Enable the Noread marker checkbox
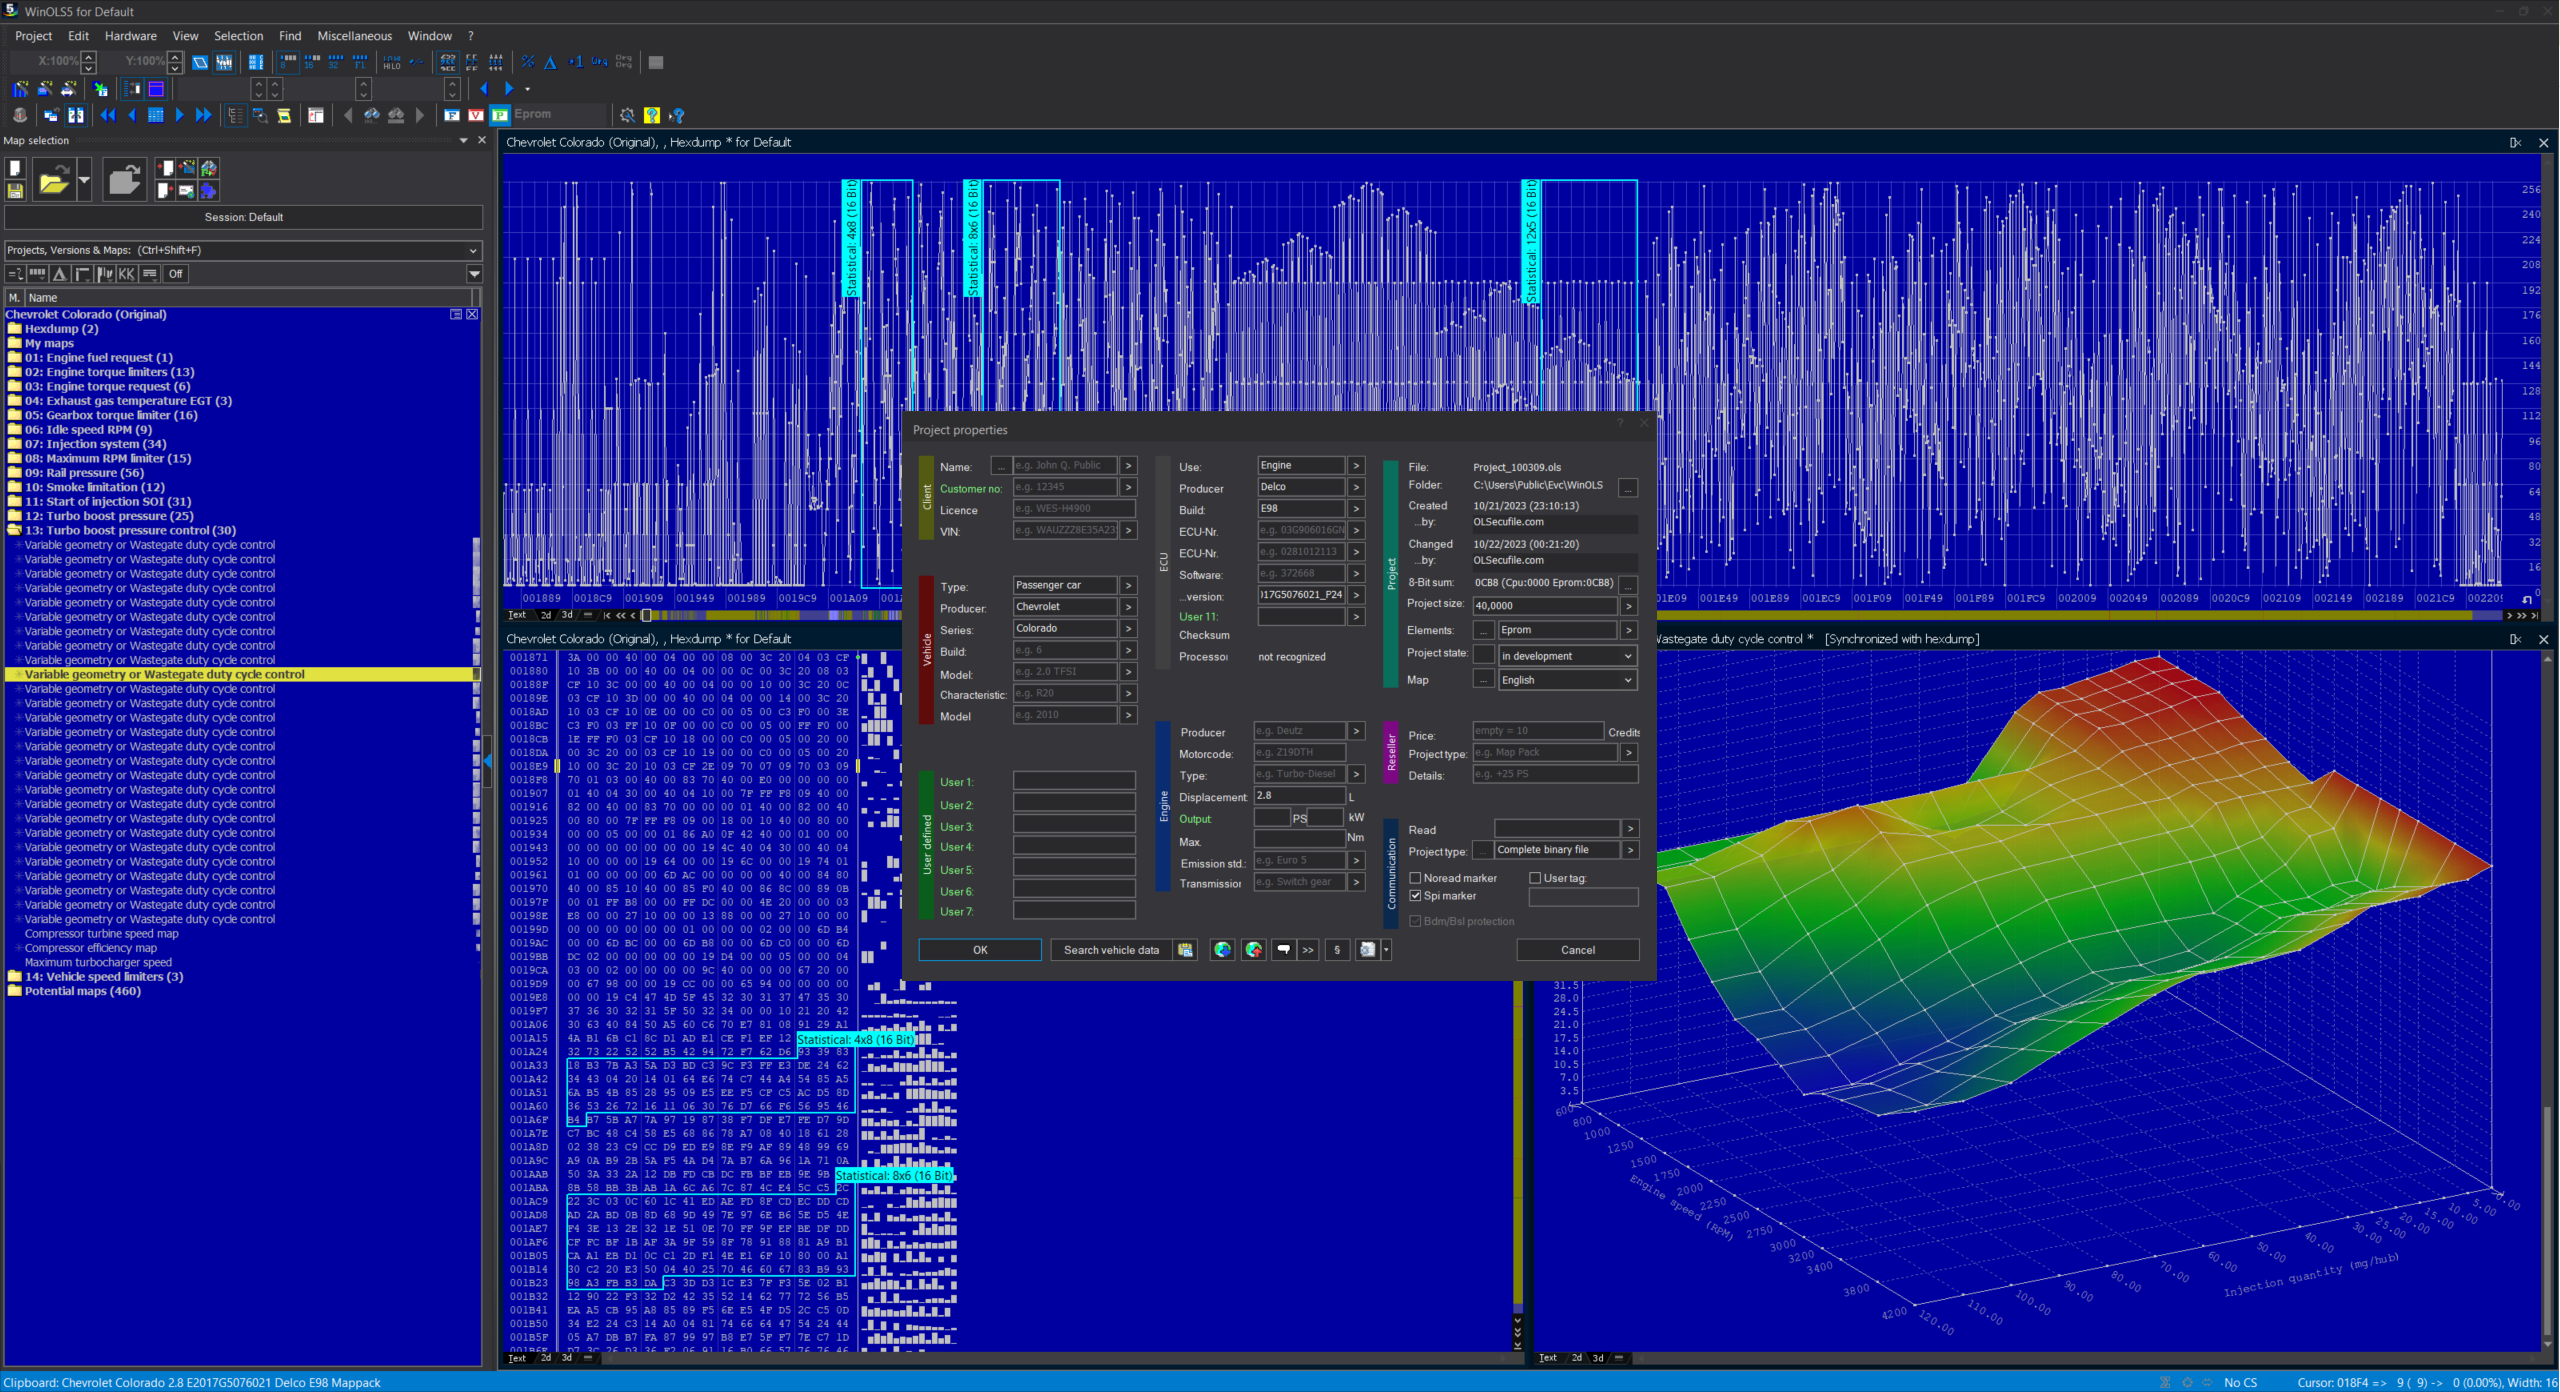Image resolution: width=2560 pixels, height=1392 pixels. click(1415, 878)
